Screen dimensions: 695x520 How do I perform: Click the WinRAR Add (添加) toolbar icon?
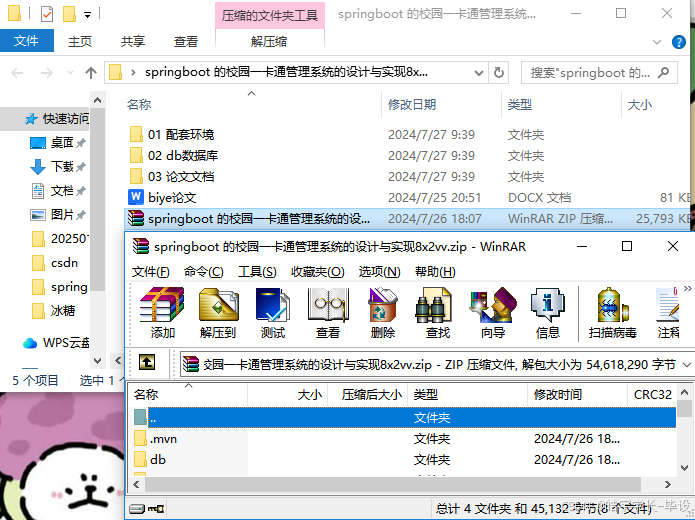[162, 313]
